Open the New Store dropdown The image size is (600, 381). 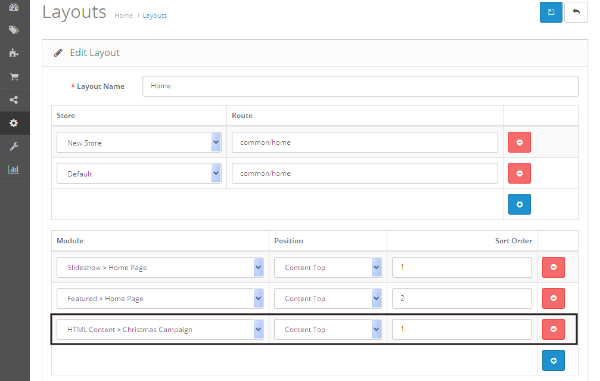(x=139, y=143)
